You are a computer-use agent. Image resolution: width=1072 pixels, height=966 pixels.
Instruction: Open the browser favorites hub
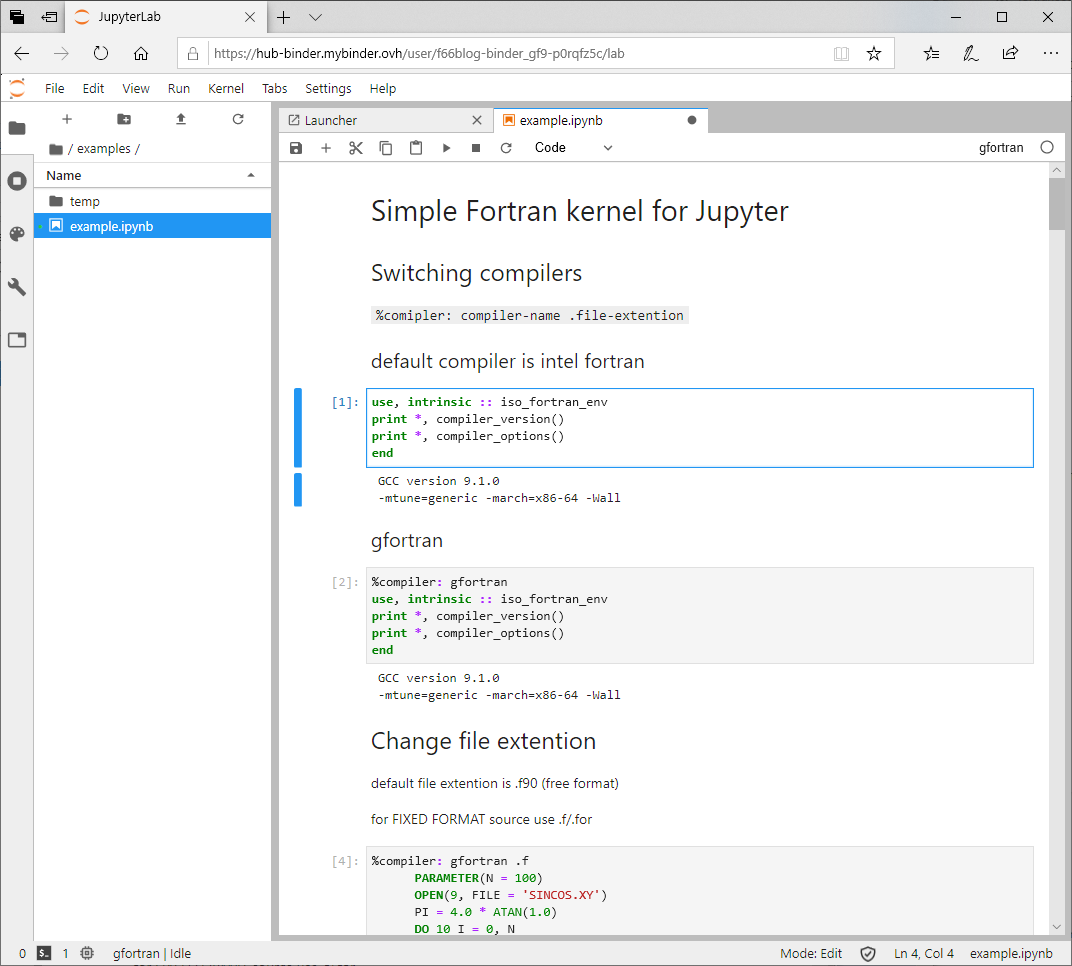click(x=931, y=53)
